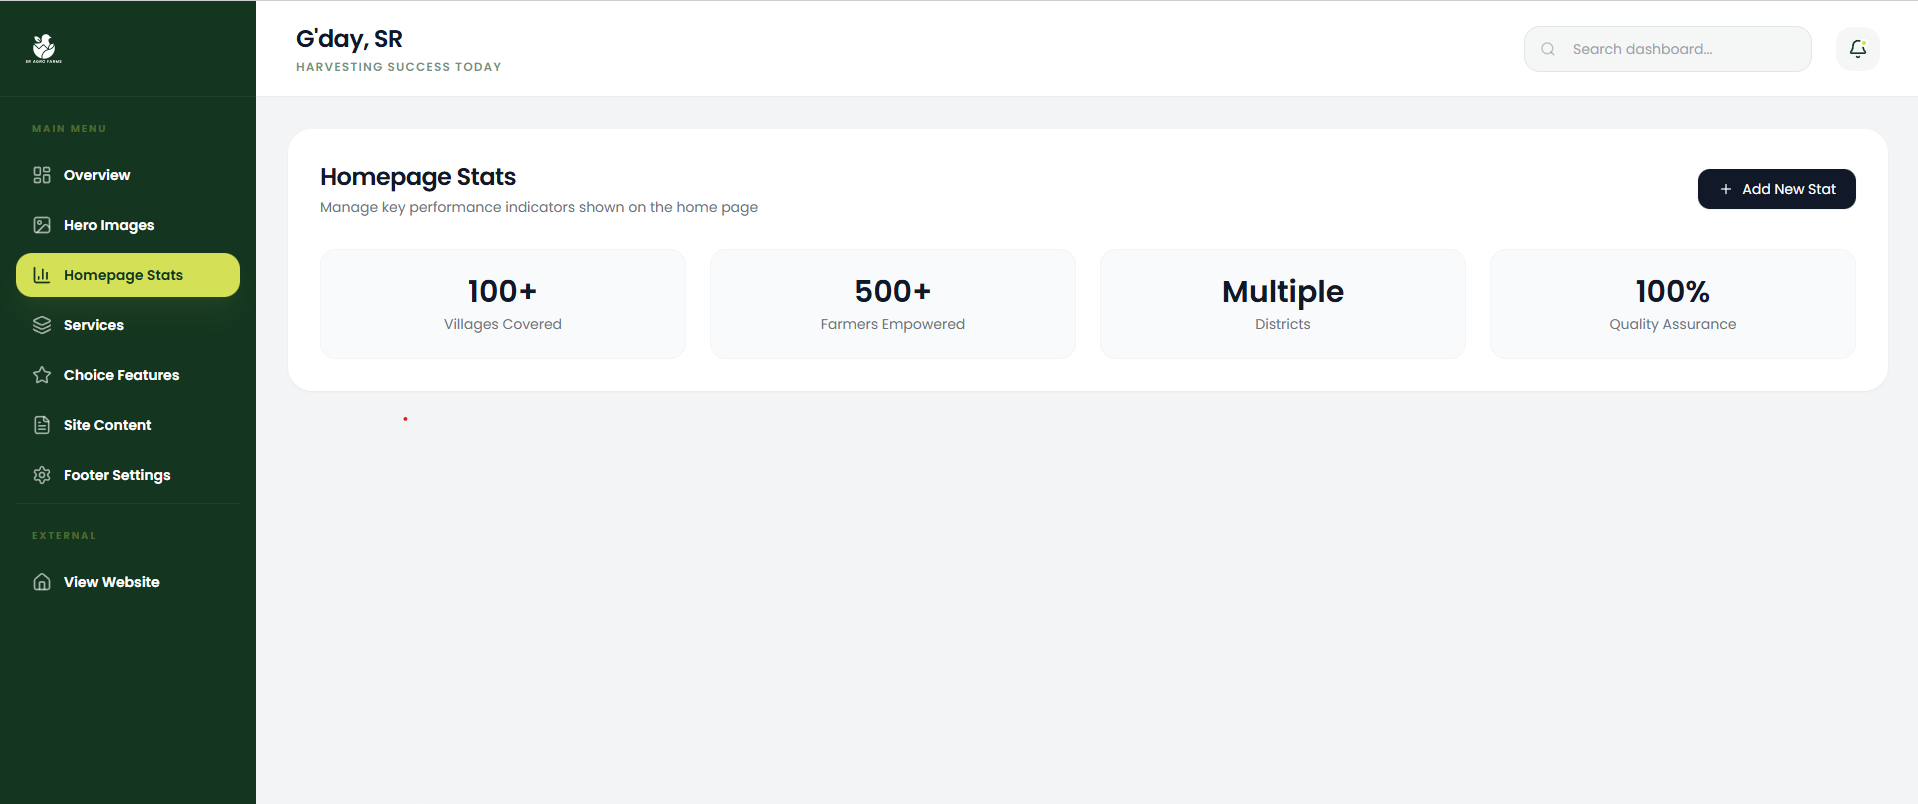Open the View Website link
The height and width of the screenshot is (804, 1918).
pyautogui.click(x=111, y=582)
